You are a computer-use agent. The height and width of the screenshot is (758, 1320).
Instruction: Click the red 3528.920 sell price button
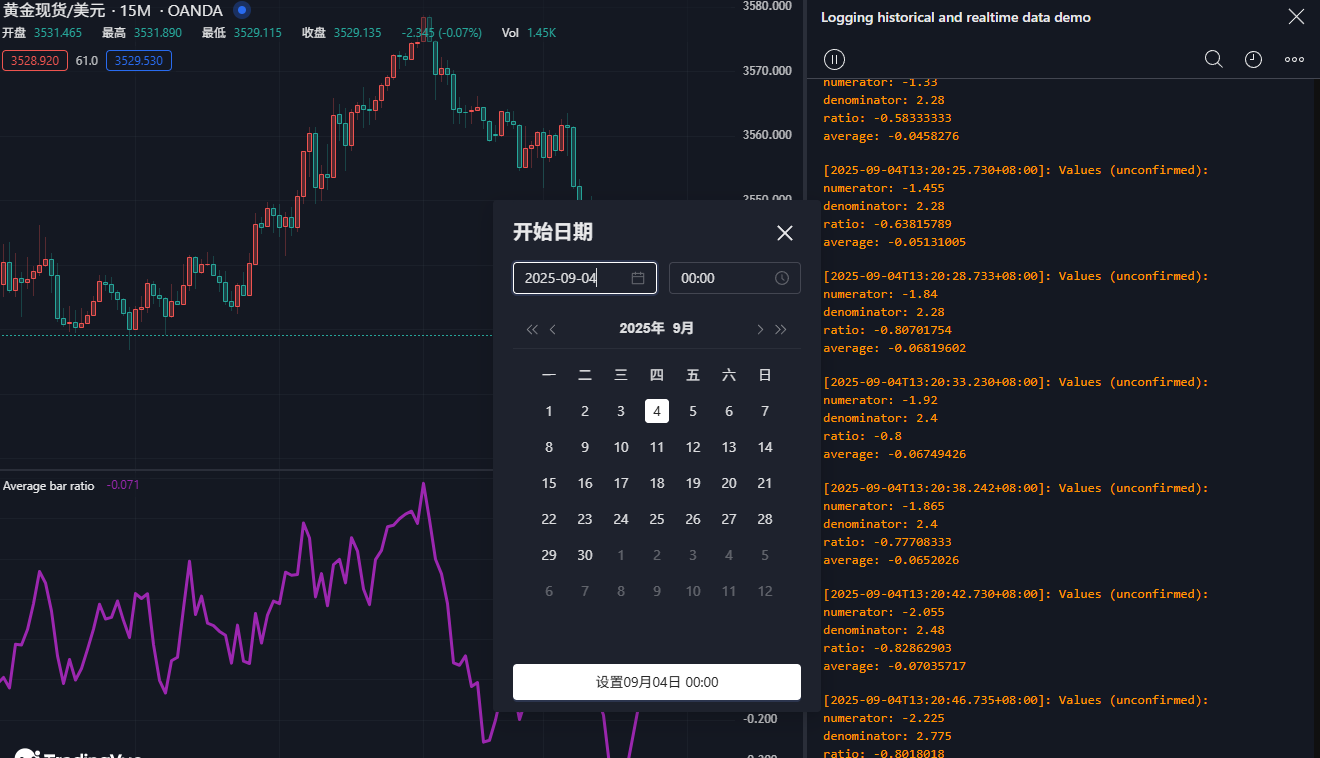(35, 61)
